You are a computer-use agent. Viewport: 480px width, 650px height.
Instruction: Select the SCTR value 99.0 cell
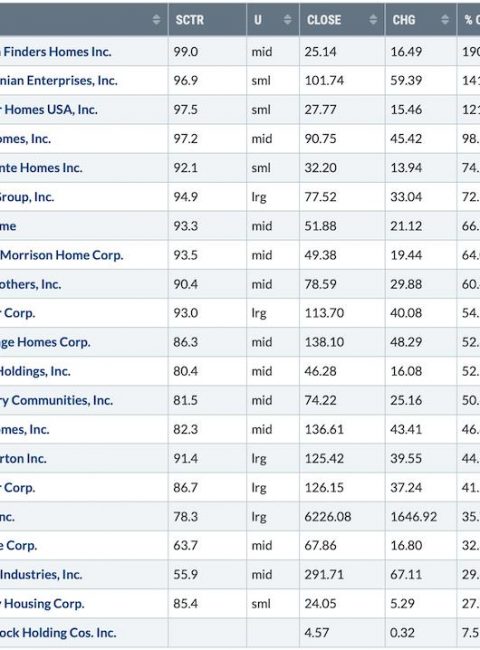(x=185, y=52)
